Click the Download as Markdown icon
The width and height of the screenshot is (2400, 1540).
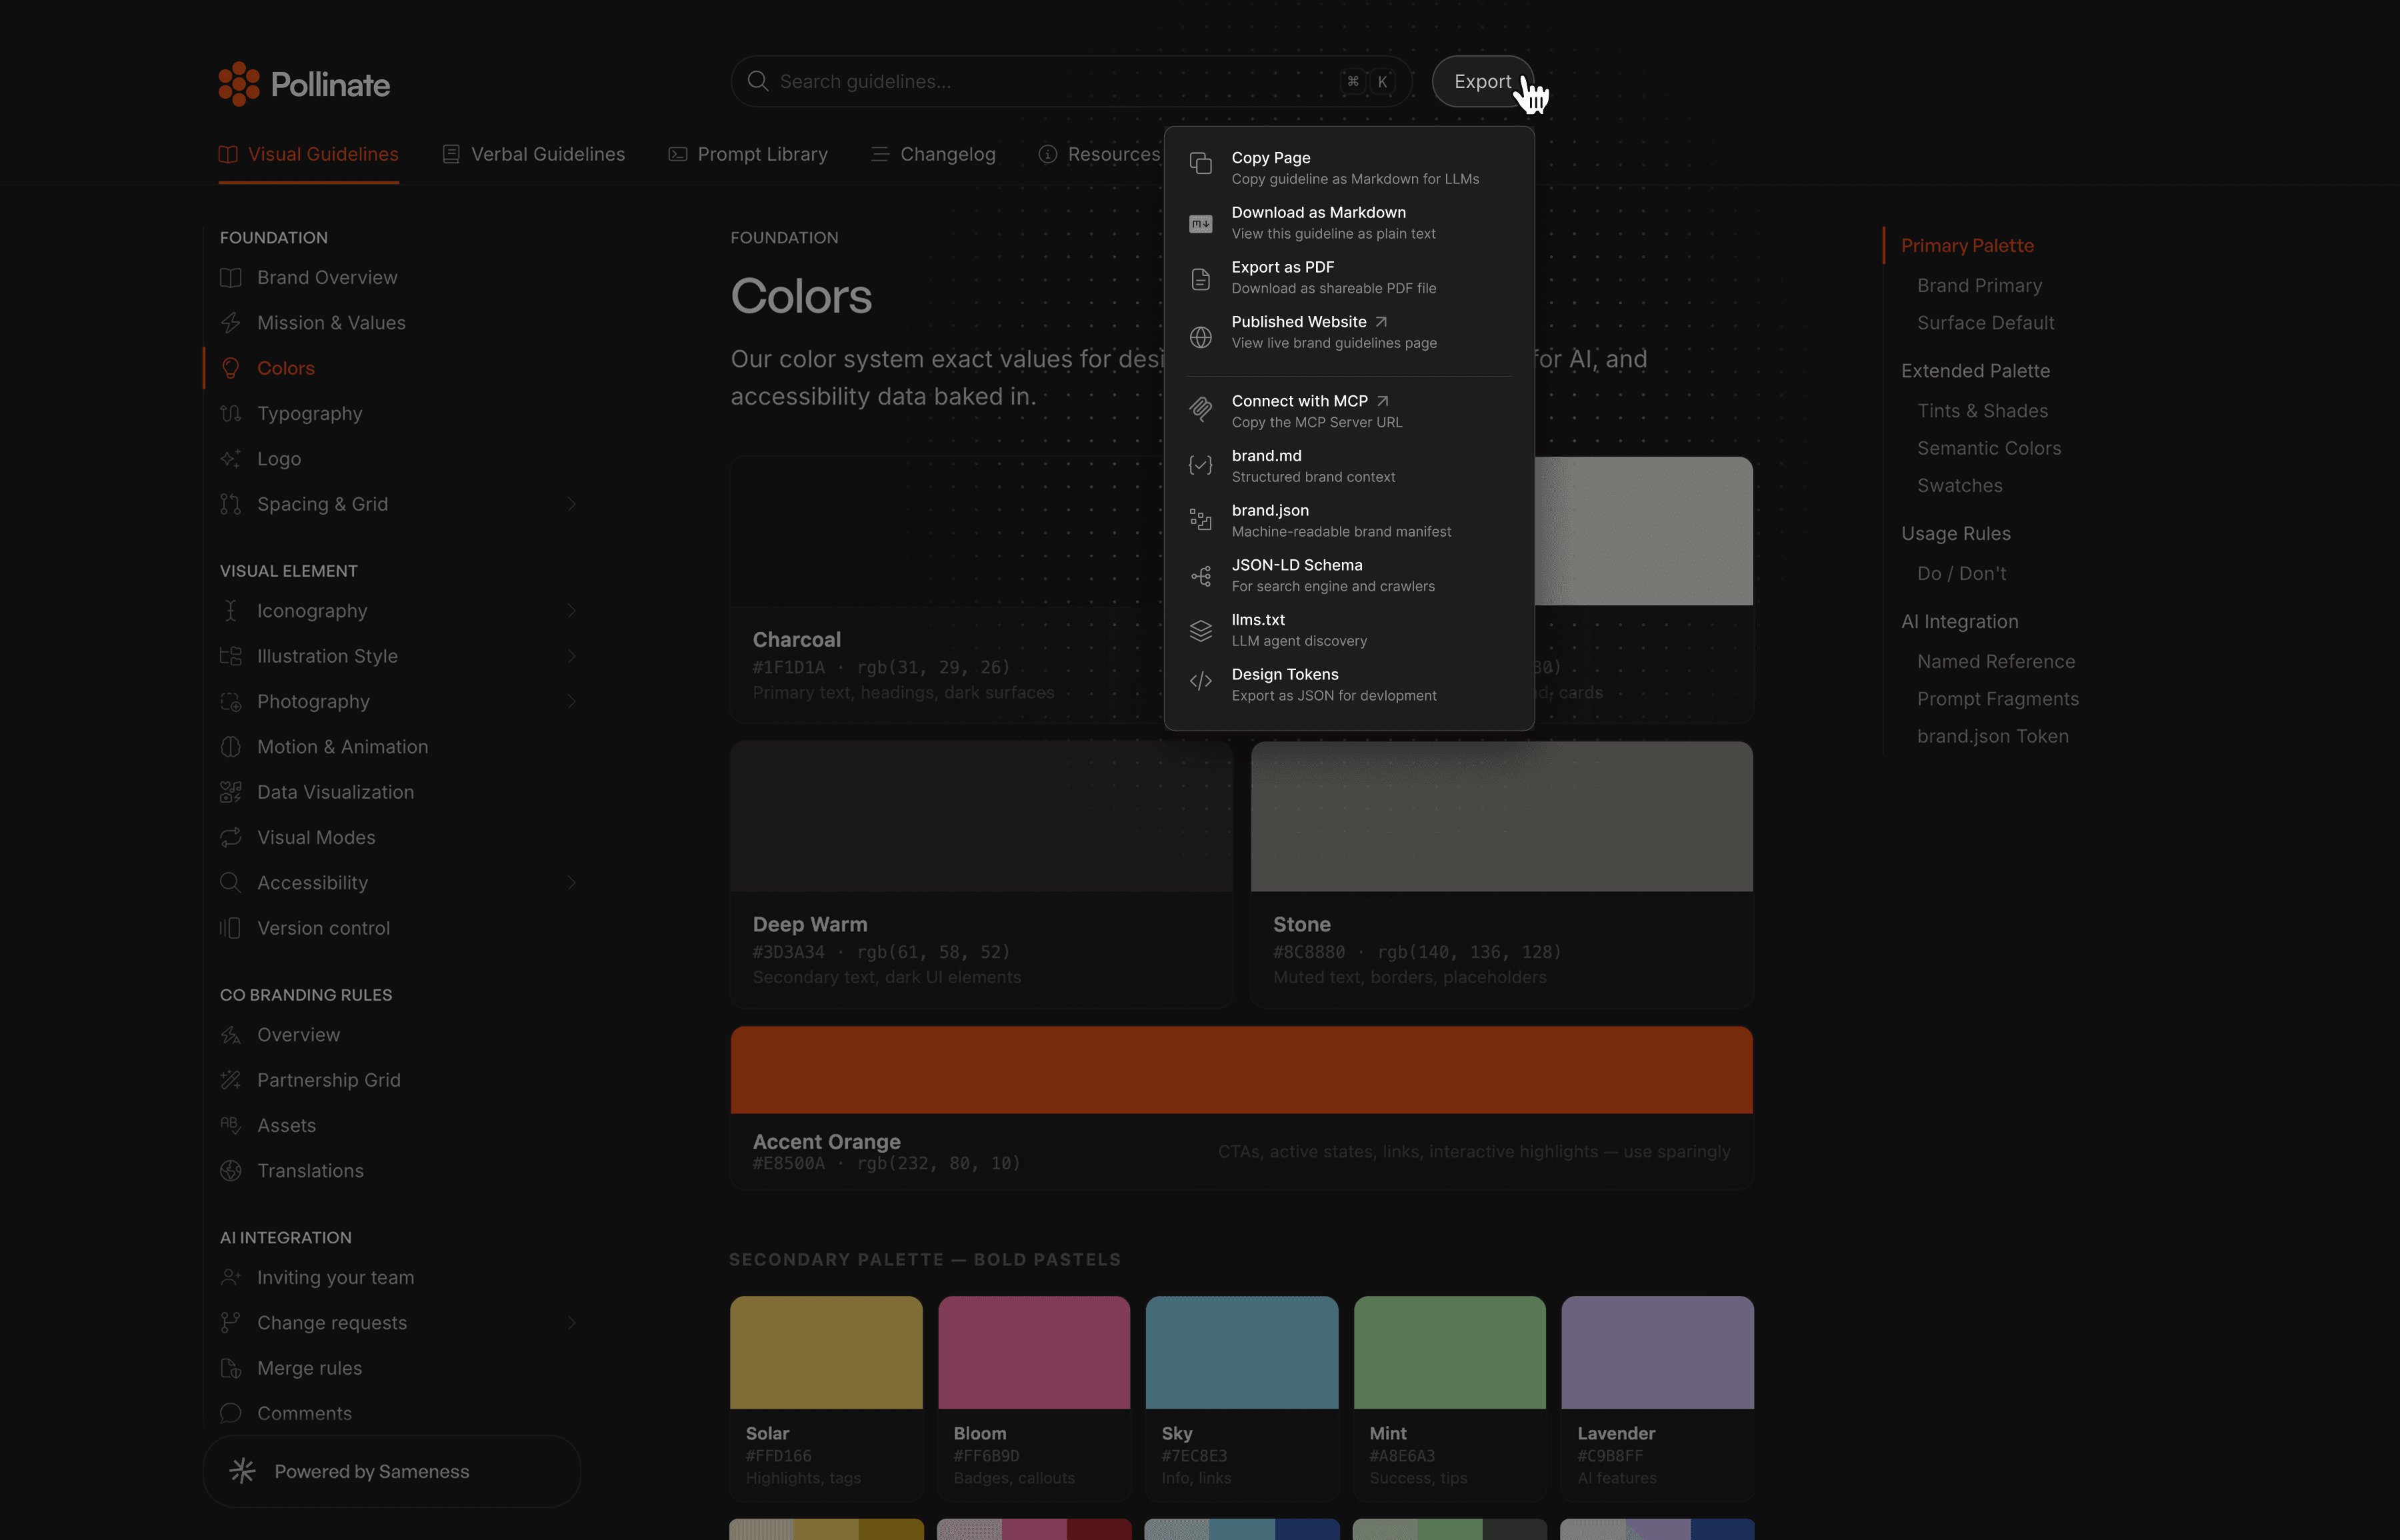[x=1200, y=223]
